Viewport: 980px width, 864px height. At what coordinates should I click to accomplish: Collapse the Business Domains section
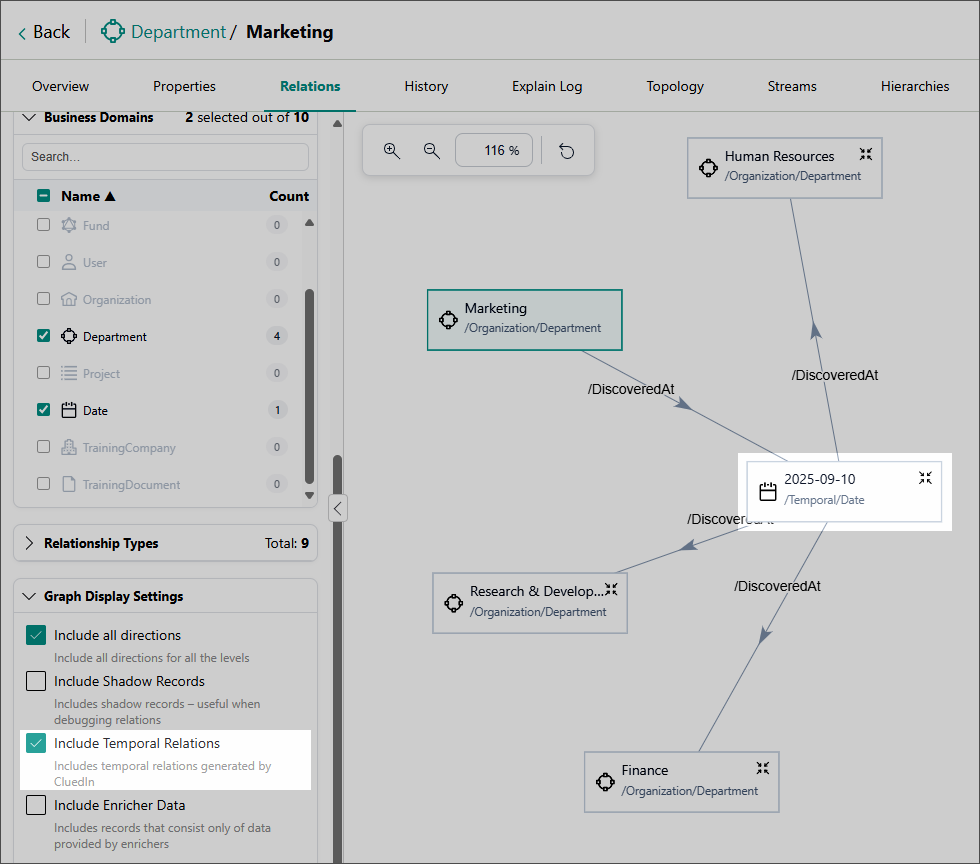pyautogui.click(x=29, y=117)
